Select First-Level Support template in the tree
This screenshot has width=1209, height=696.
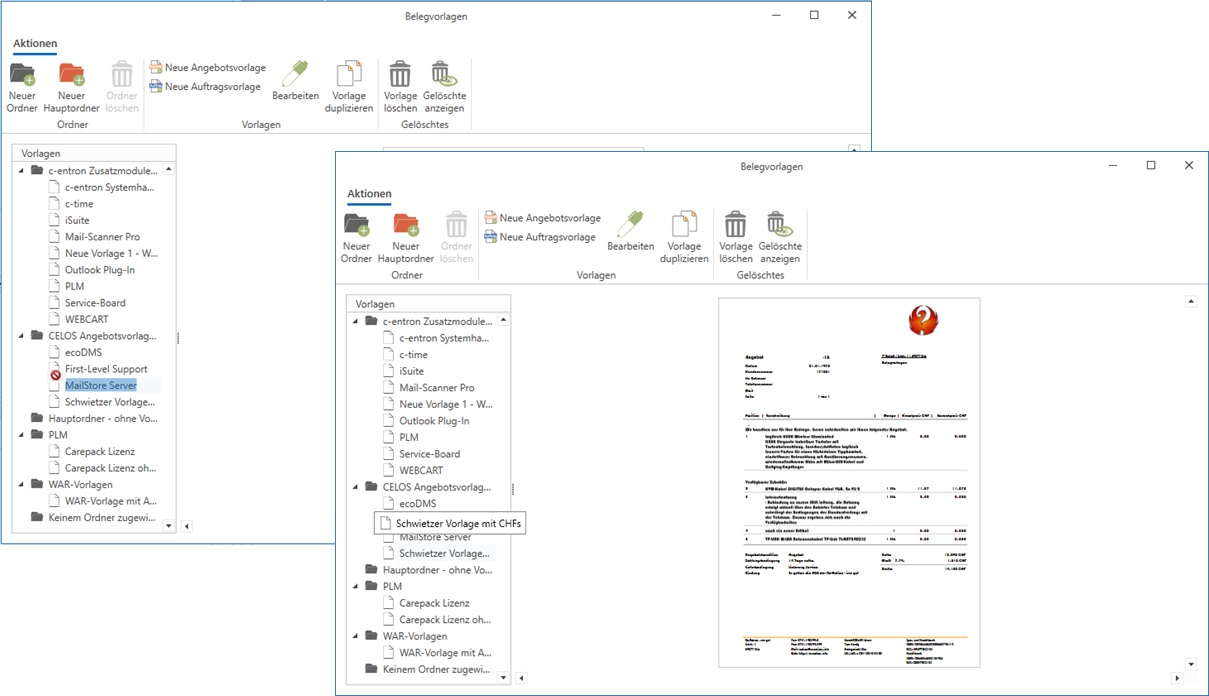coord(106,369)
